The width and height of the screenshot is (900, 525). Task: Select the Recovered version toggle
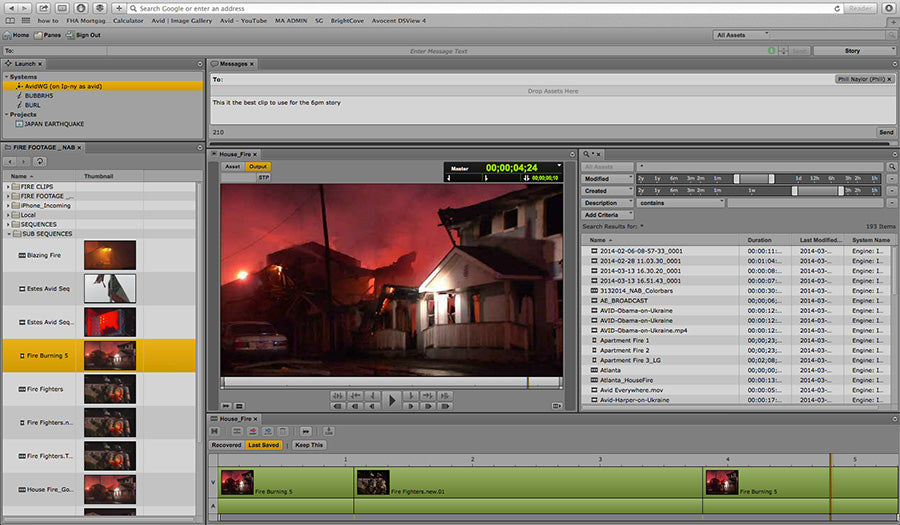coord(226,445)
